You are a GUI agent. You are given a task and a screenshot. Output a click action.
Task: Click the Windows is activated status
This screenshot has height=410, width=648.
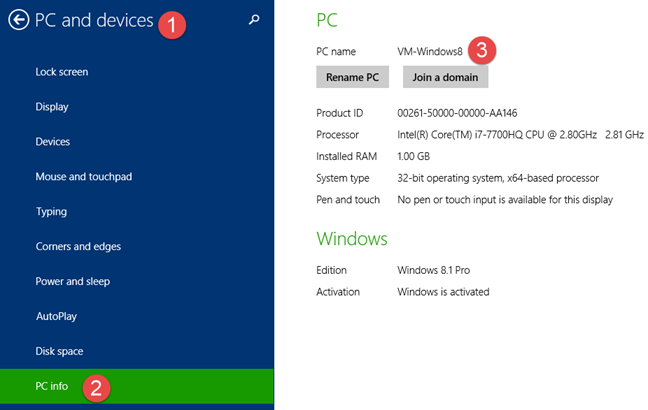tap(443, 292)
